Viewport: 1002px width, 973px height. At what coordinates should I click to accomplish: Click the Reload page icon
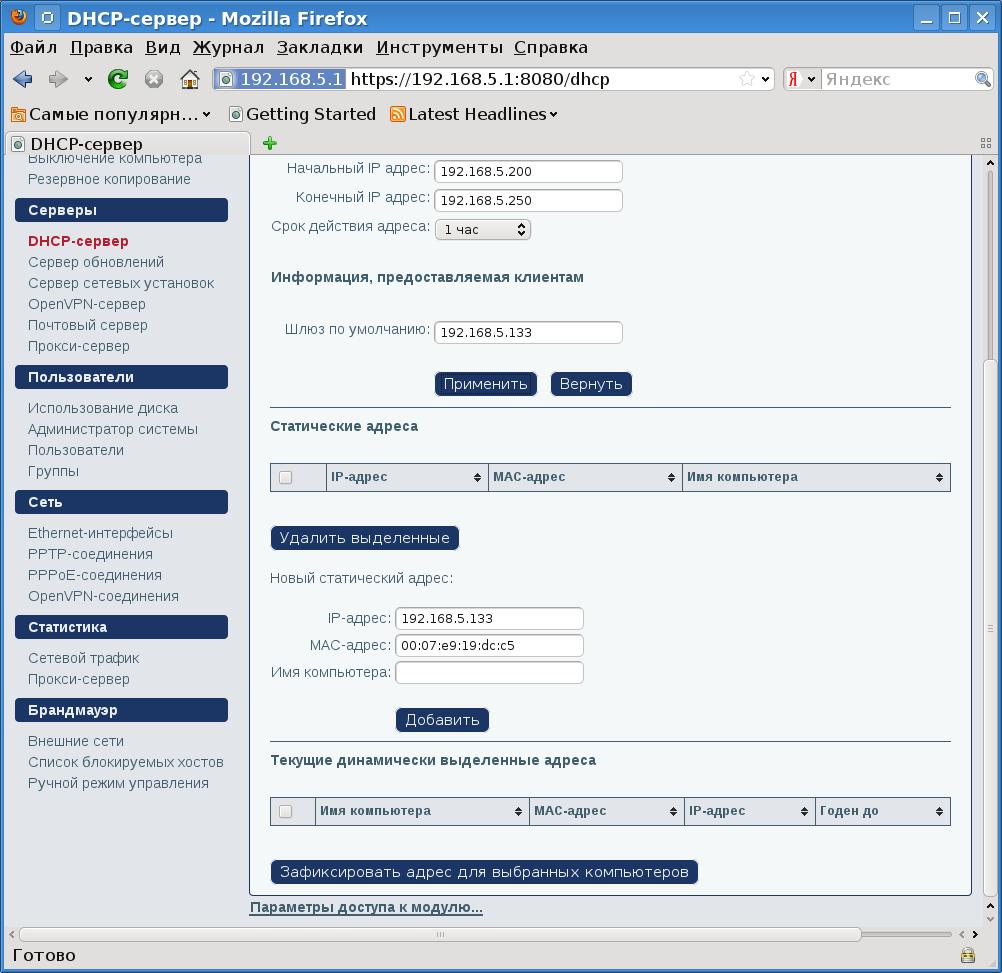click(x=118, y=79)
